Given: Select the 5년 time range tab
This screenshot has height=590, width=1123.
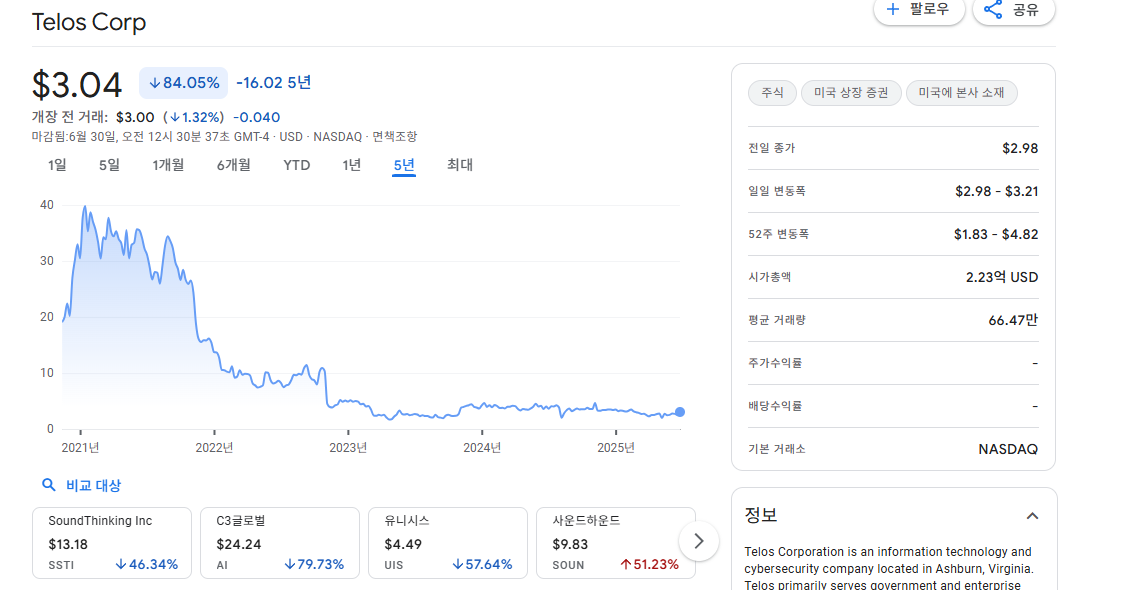Looking at the screenshot, I should [404, 165].
